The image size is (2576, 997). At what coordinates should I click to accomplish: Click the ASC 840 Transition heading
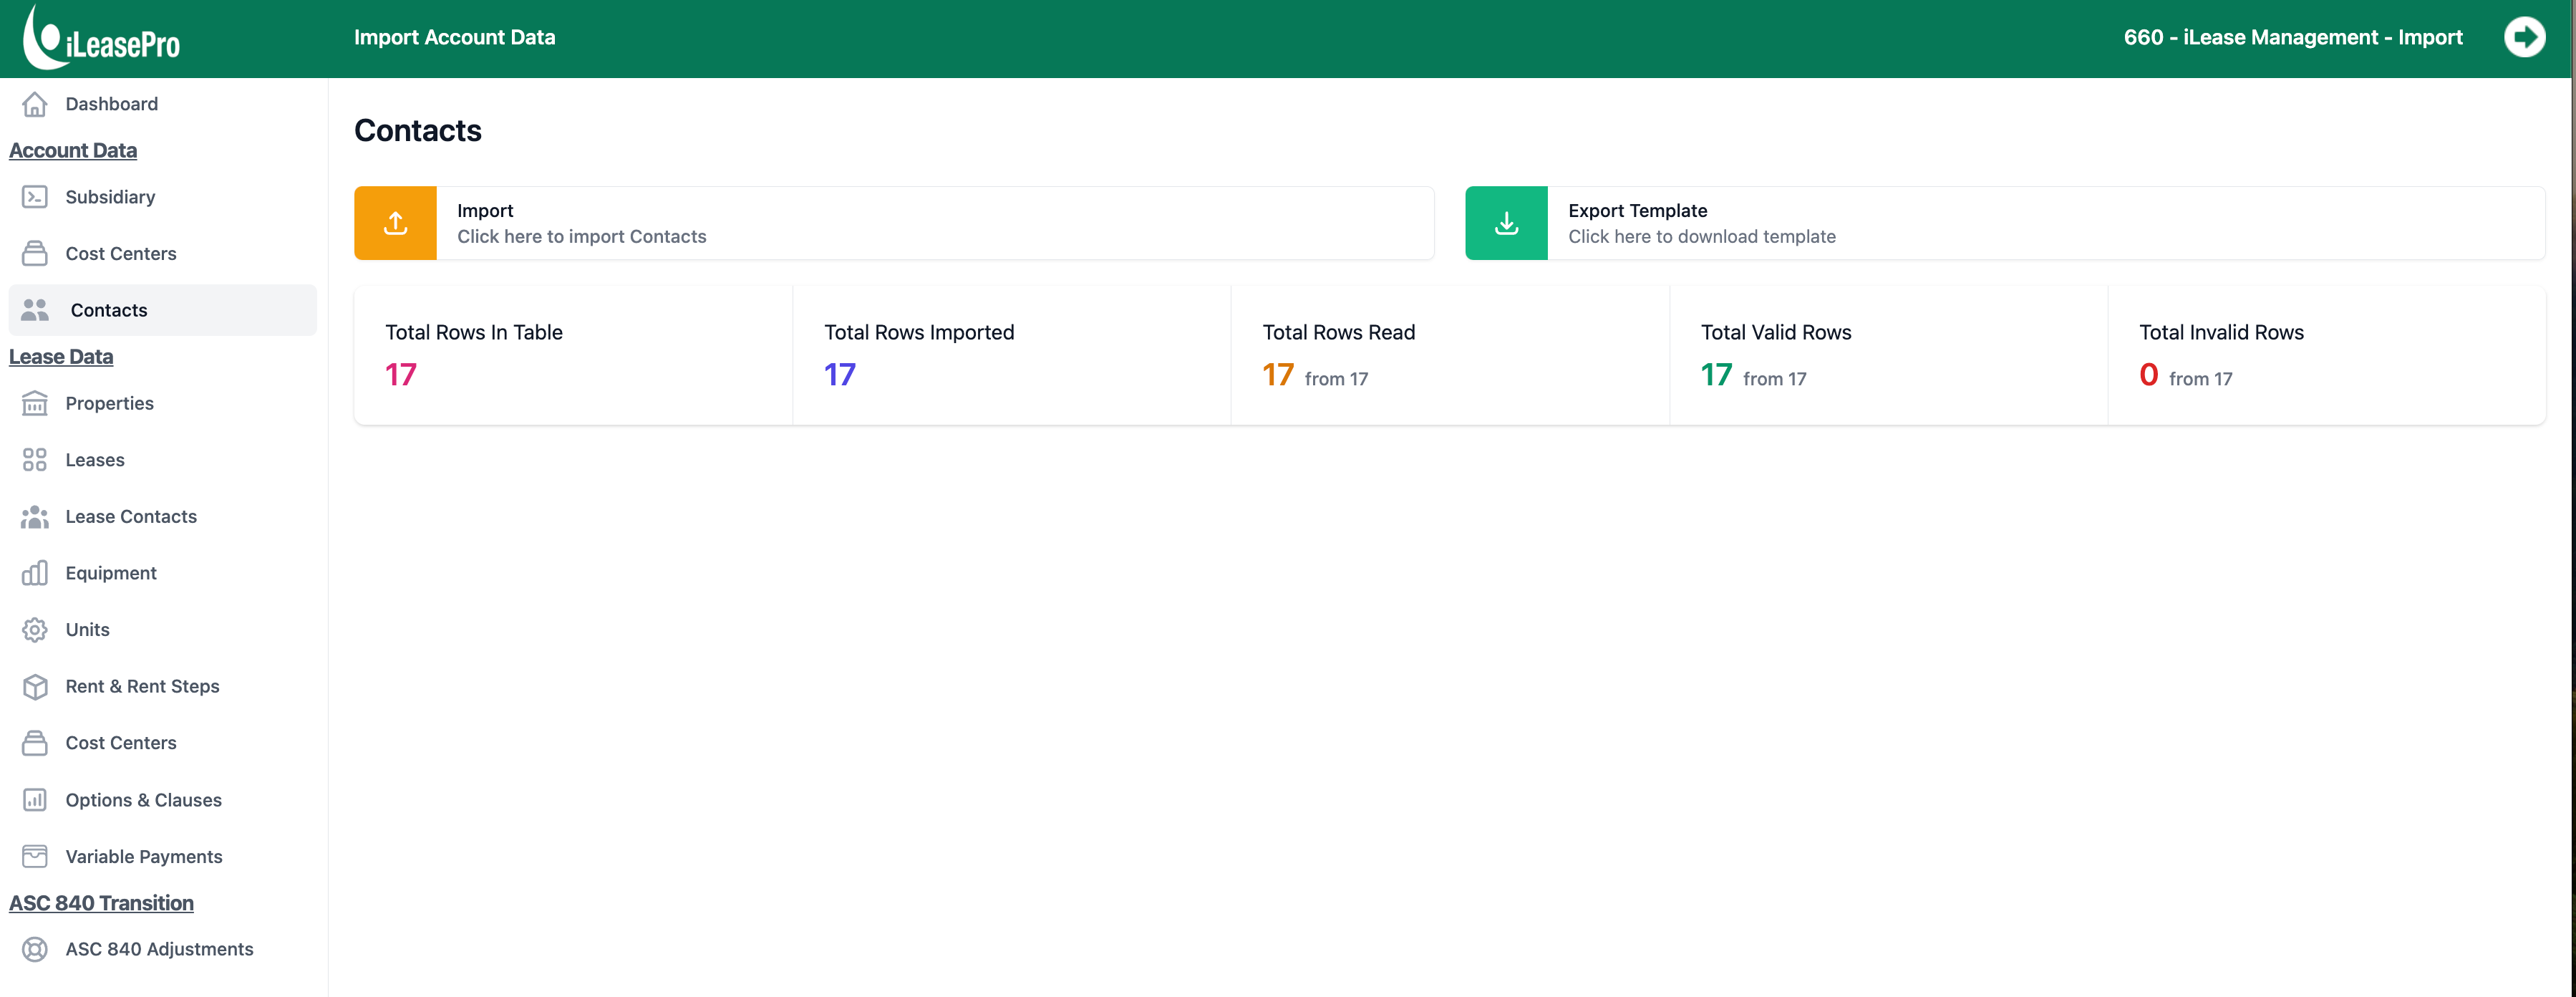tap(101, 903)
